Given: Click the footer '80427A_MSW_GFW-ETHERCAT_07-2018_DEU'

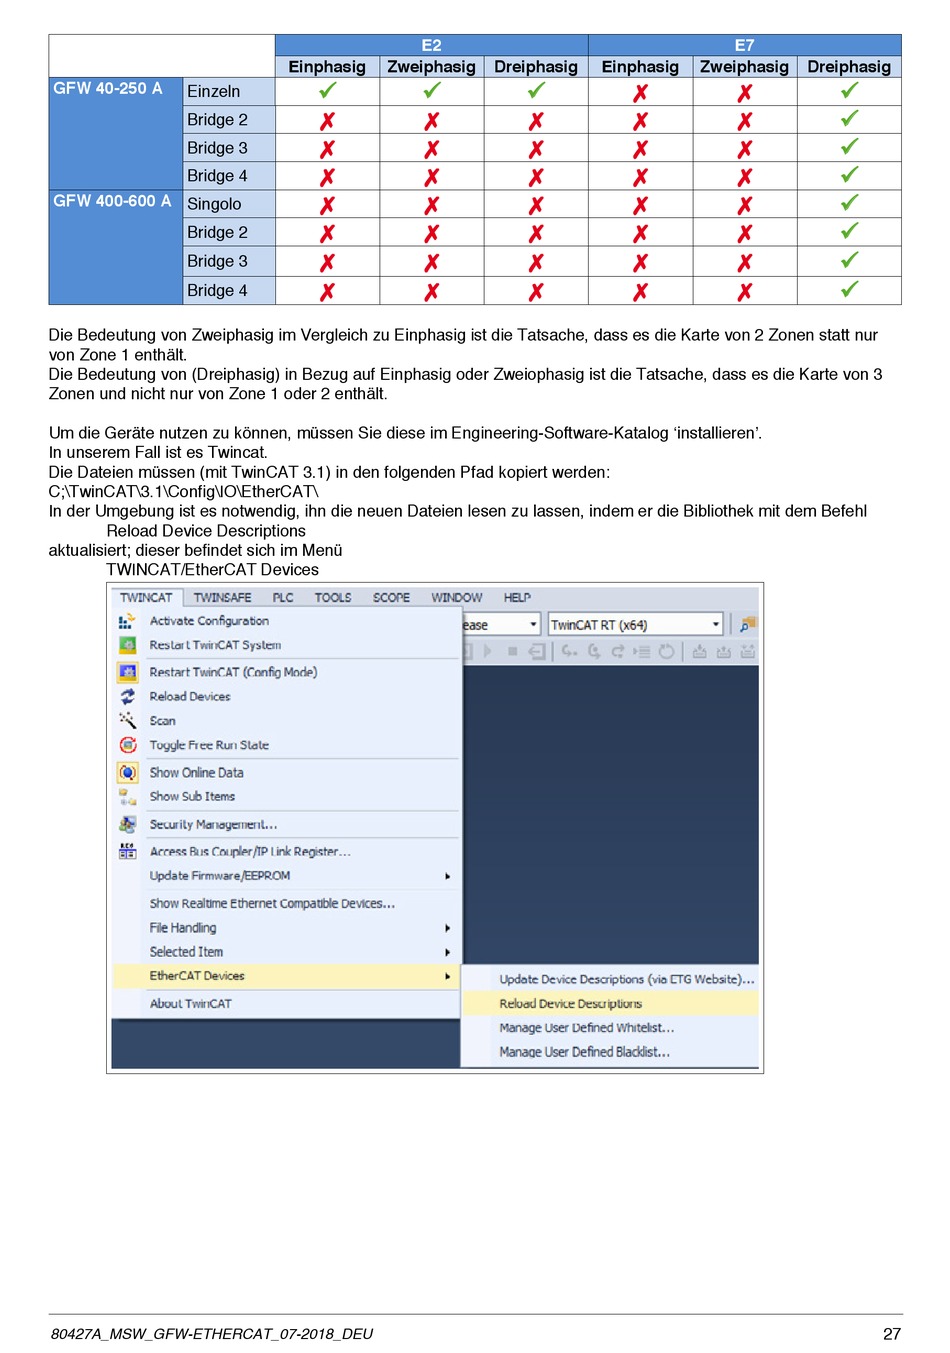Looking at the screenshot, I should (x=212, y=1334).
